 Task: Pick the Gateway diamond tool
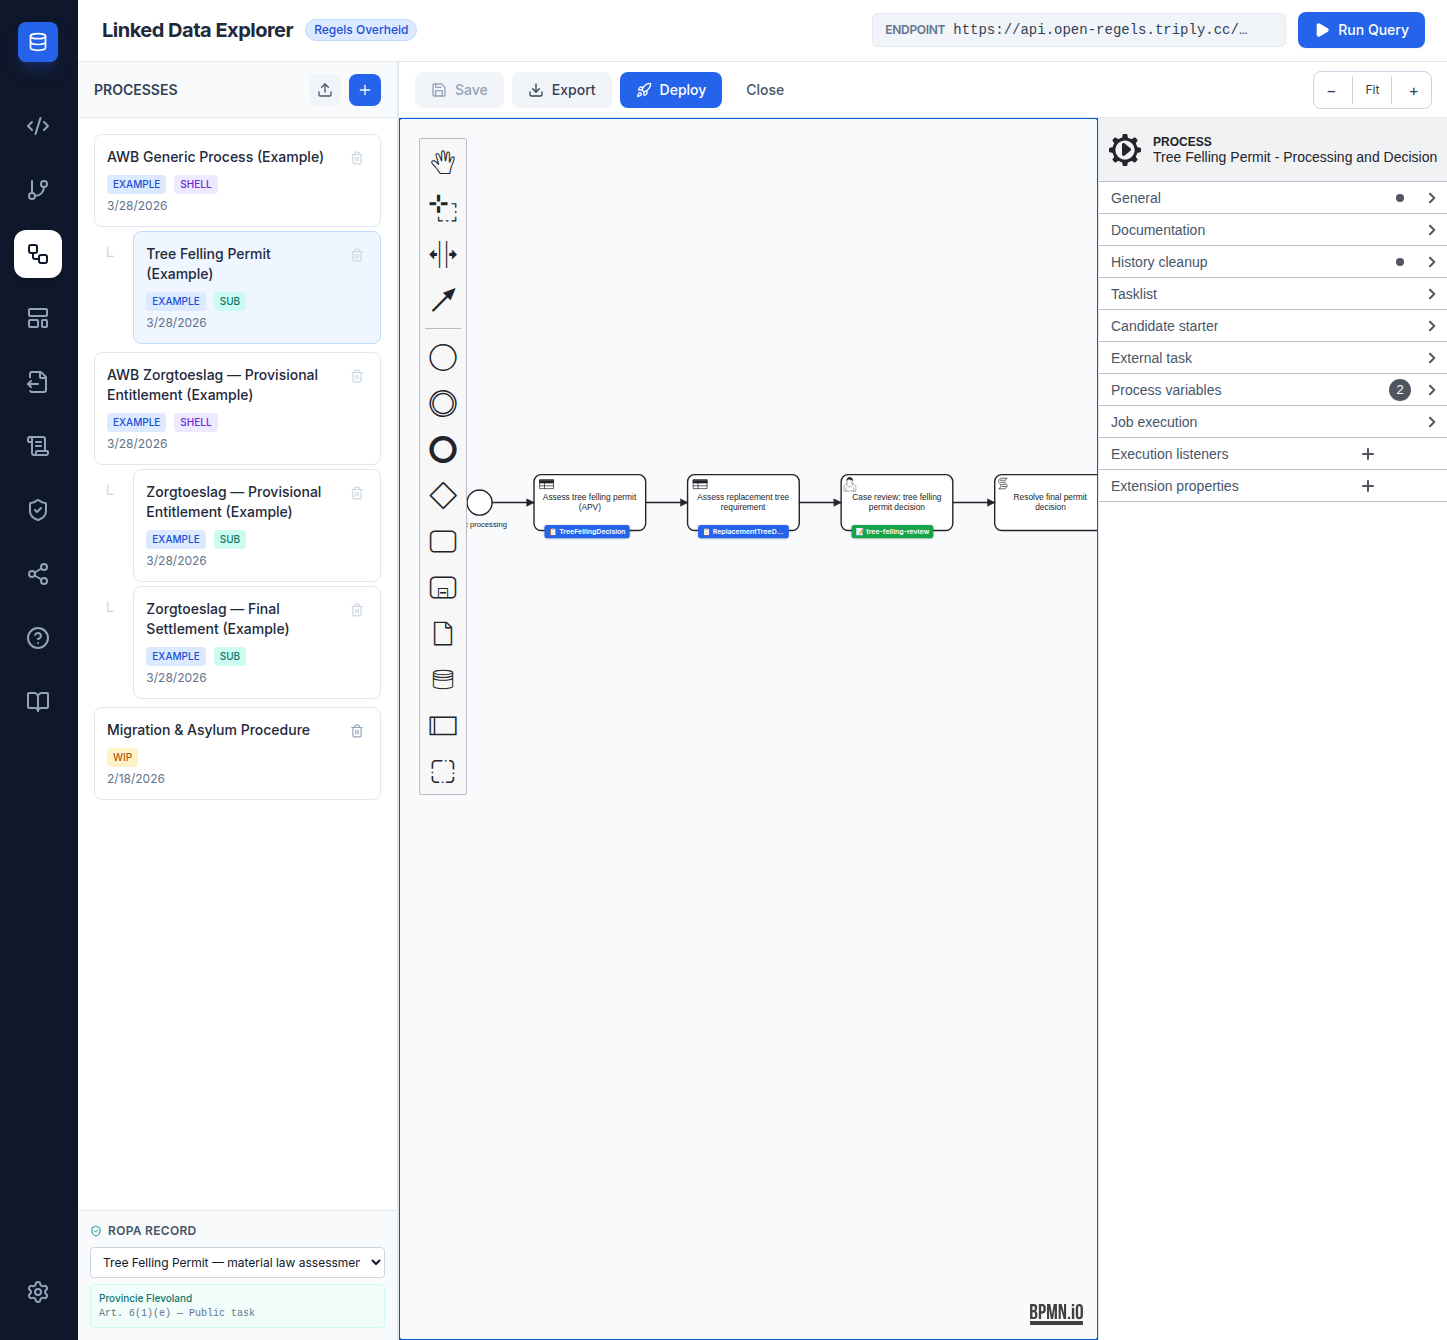tap(443, 495)
